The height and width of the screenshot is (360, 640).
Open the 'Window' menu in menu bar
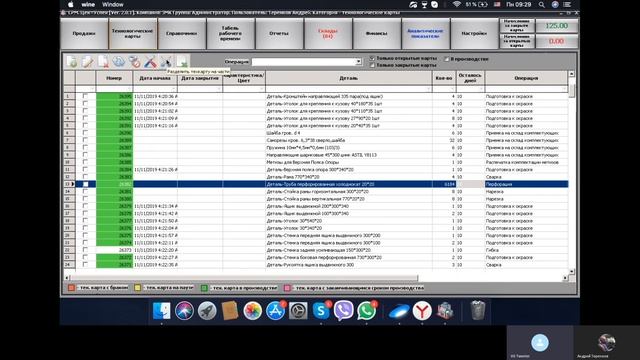coord(113,4)
